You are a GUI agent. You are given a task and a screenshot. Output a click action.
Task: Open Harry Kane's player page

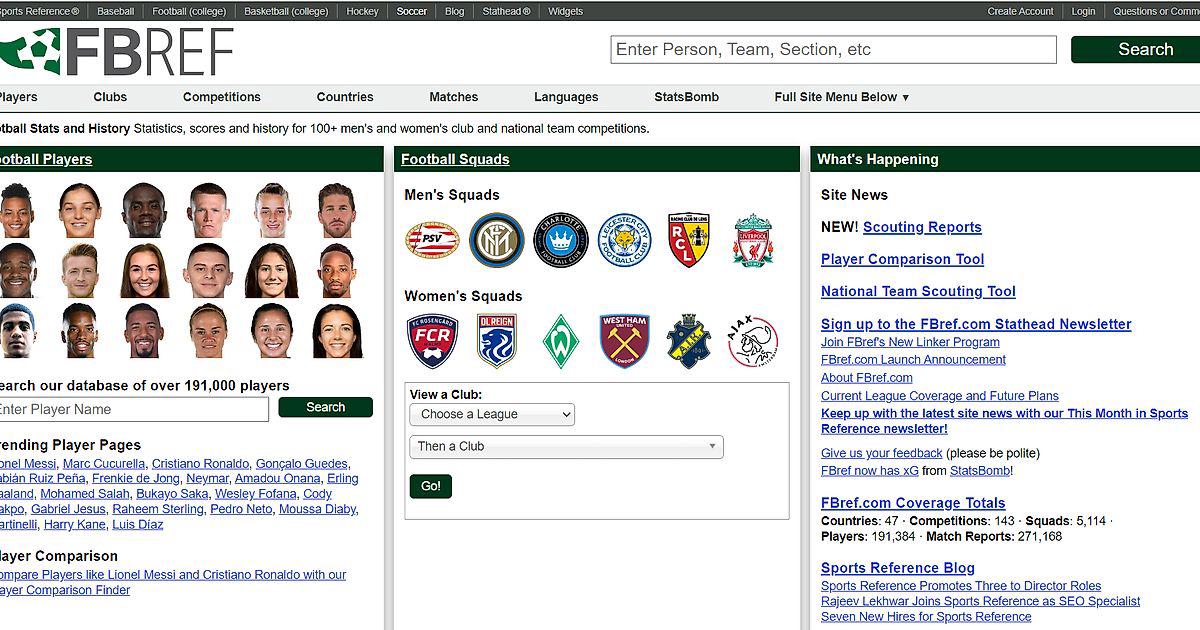[x=74, y=524]
